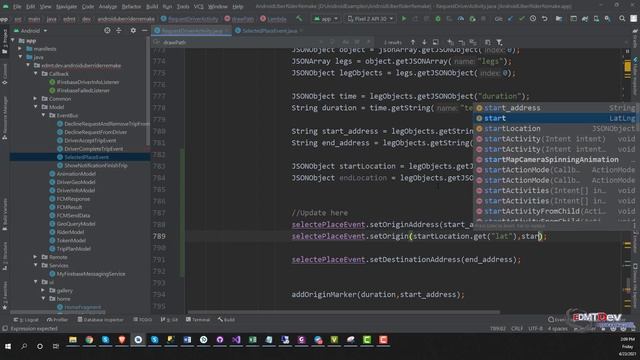This screenshot has width=640, height=360.
Task: Switch to the SelectedPlaceEvent.java editor tab
Action: click(x=270, y=31)
